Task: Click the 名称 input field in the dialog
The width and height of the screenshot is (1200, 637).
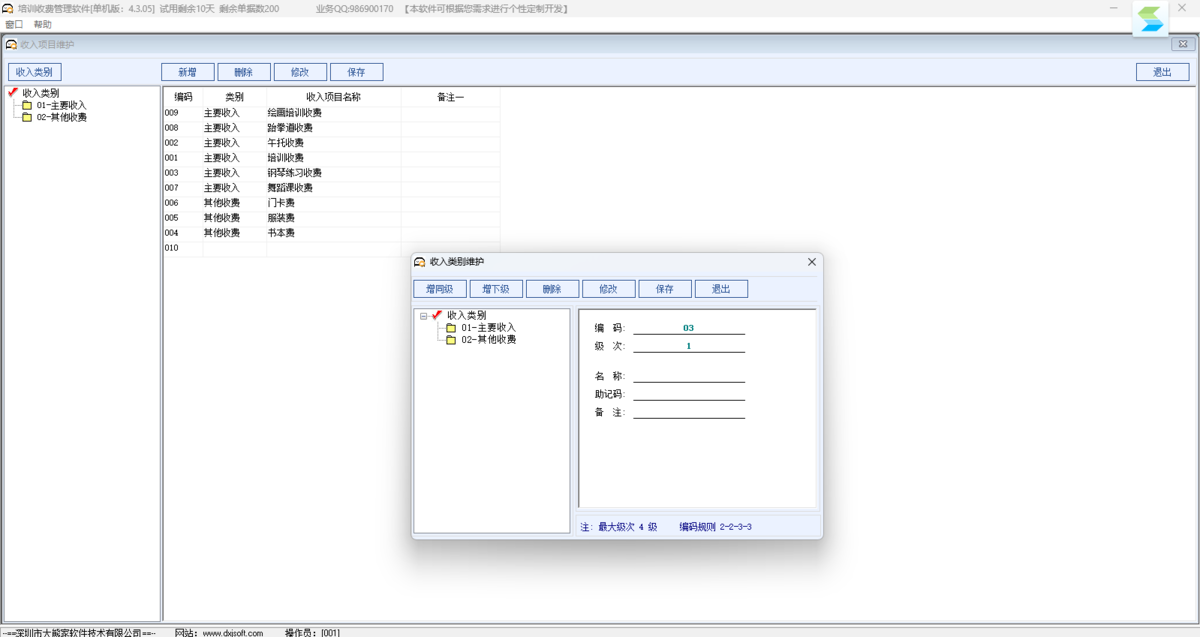Action: point(689,376)
